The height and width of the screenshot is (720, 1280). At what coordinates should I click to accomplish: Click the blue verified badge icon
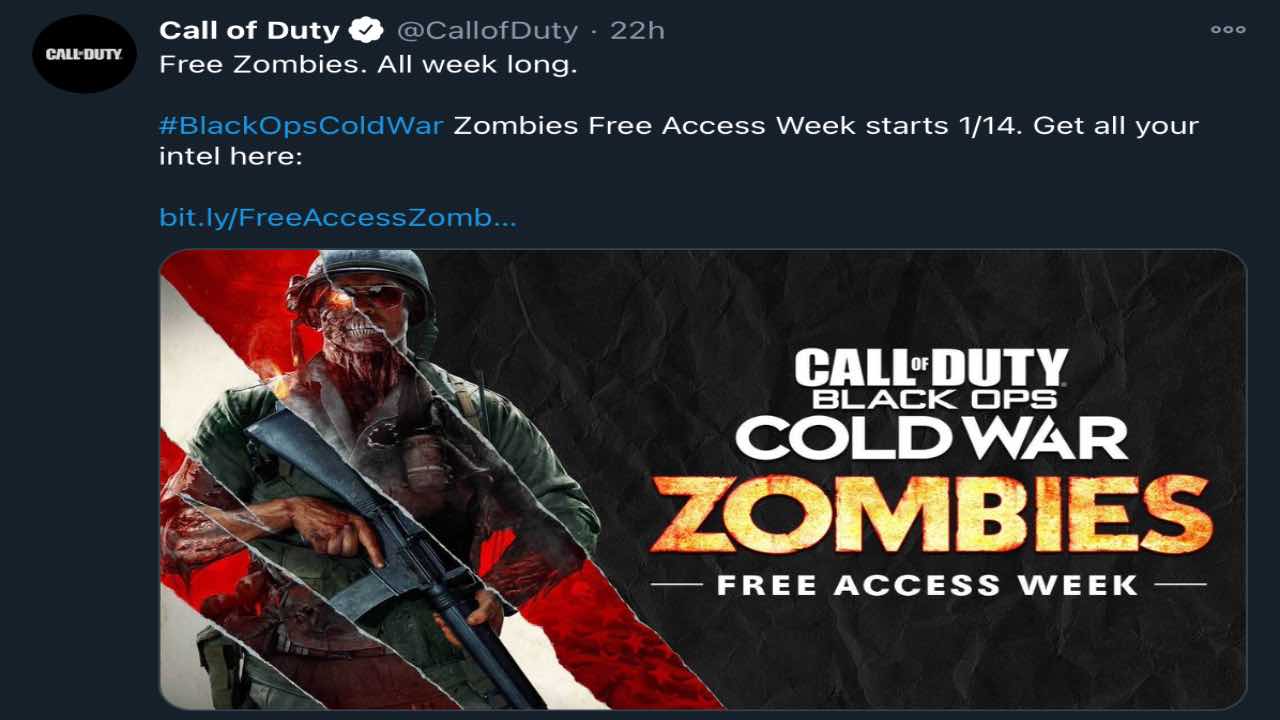[x=367, y=30]
